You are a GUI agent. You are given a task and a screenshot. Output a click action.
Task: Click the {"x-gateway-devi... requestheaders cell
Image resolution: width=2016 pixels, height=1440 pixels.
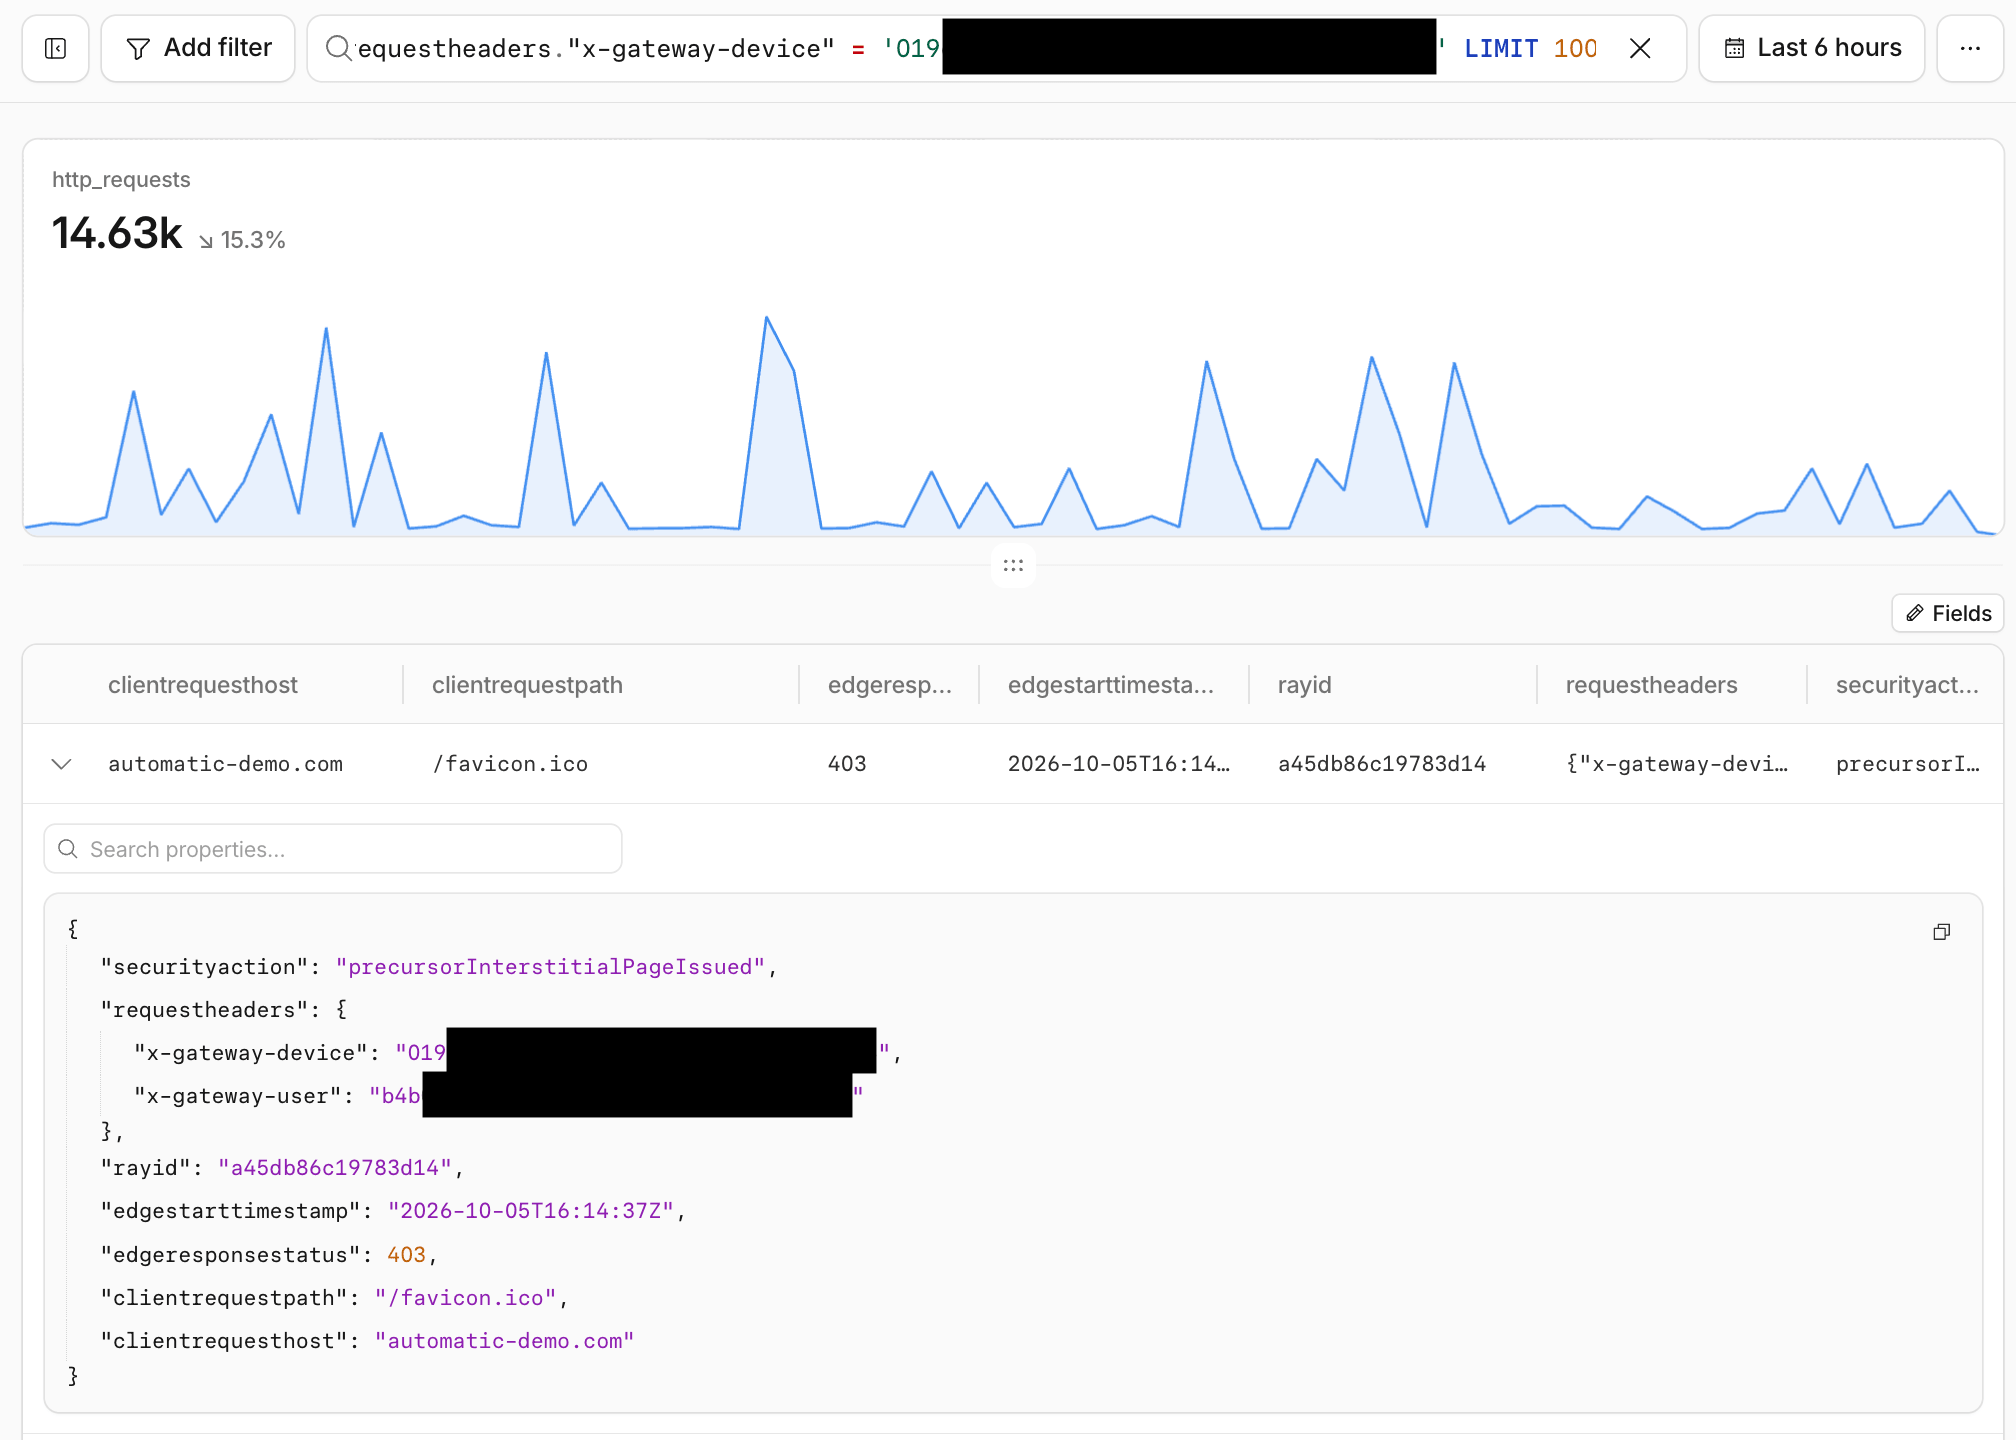pyautogui.click(x=1677, y=764)
